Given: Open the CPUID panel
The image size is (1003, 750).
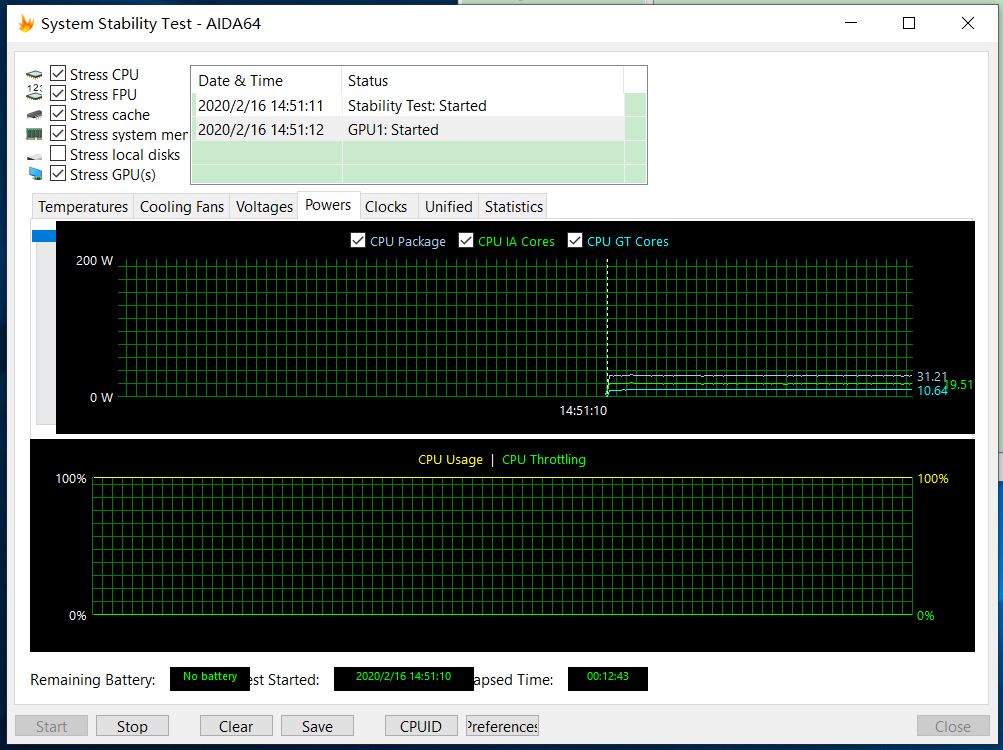Looking at the screenshot, I should (x=421, y=726).
